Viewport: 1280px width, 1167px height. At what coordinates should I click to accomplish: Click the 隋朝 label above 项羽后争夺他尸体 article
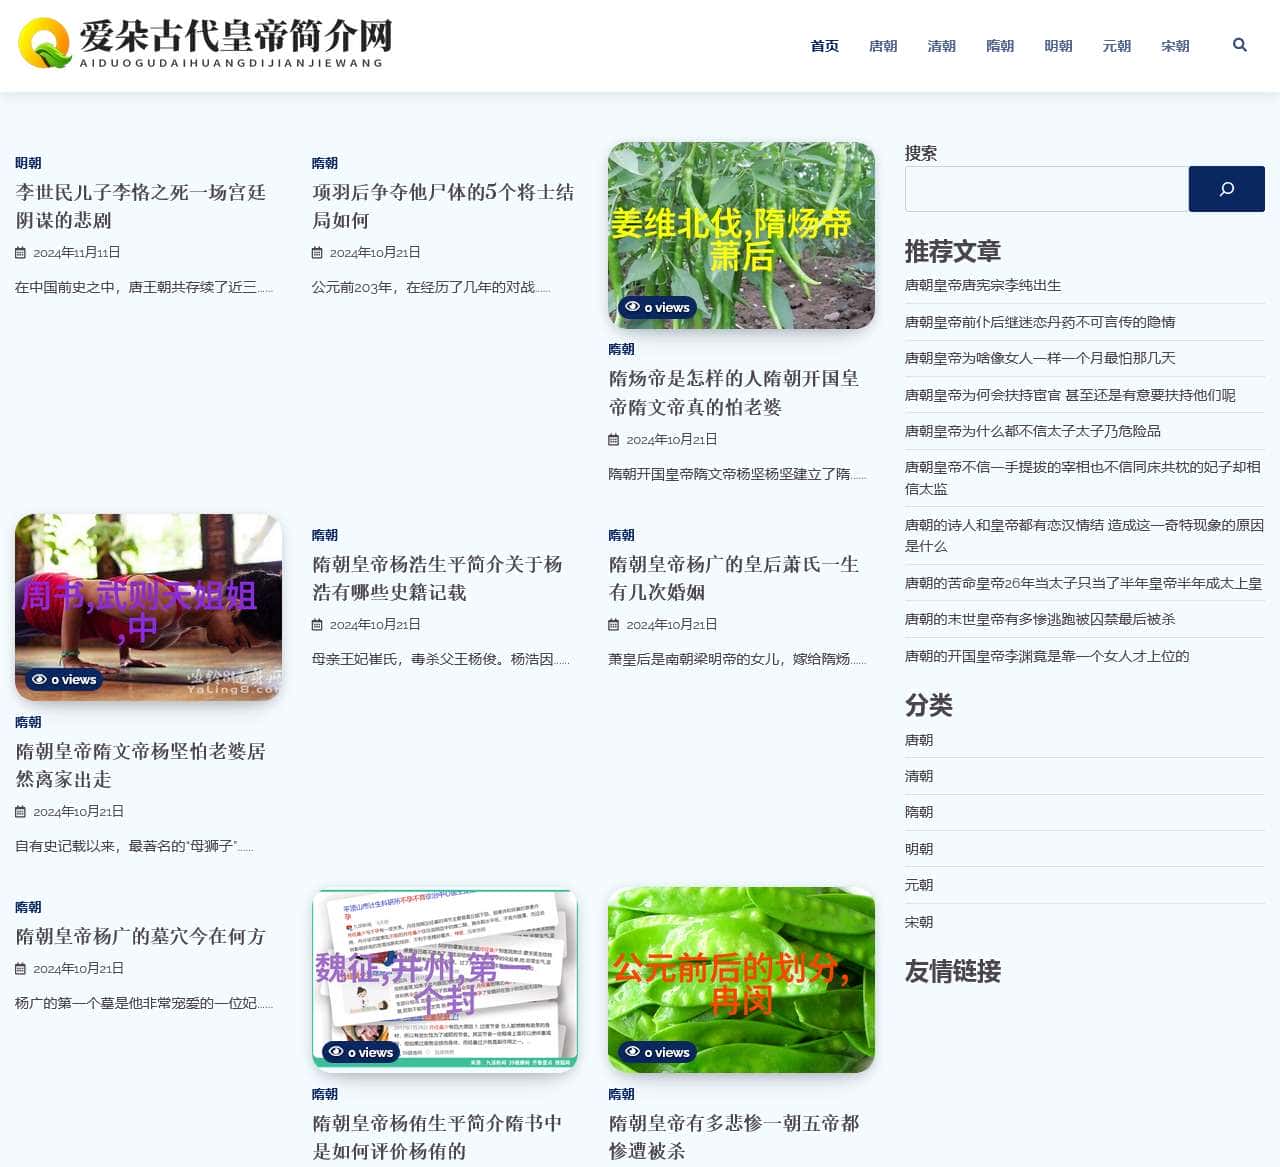[325, 162]
